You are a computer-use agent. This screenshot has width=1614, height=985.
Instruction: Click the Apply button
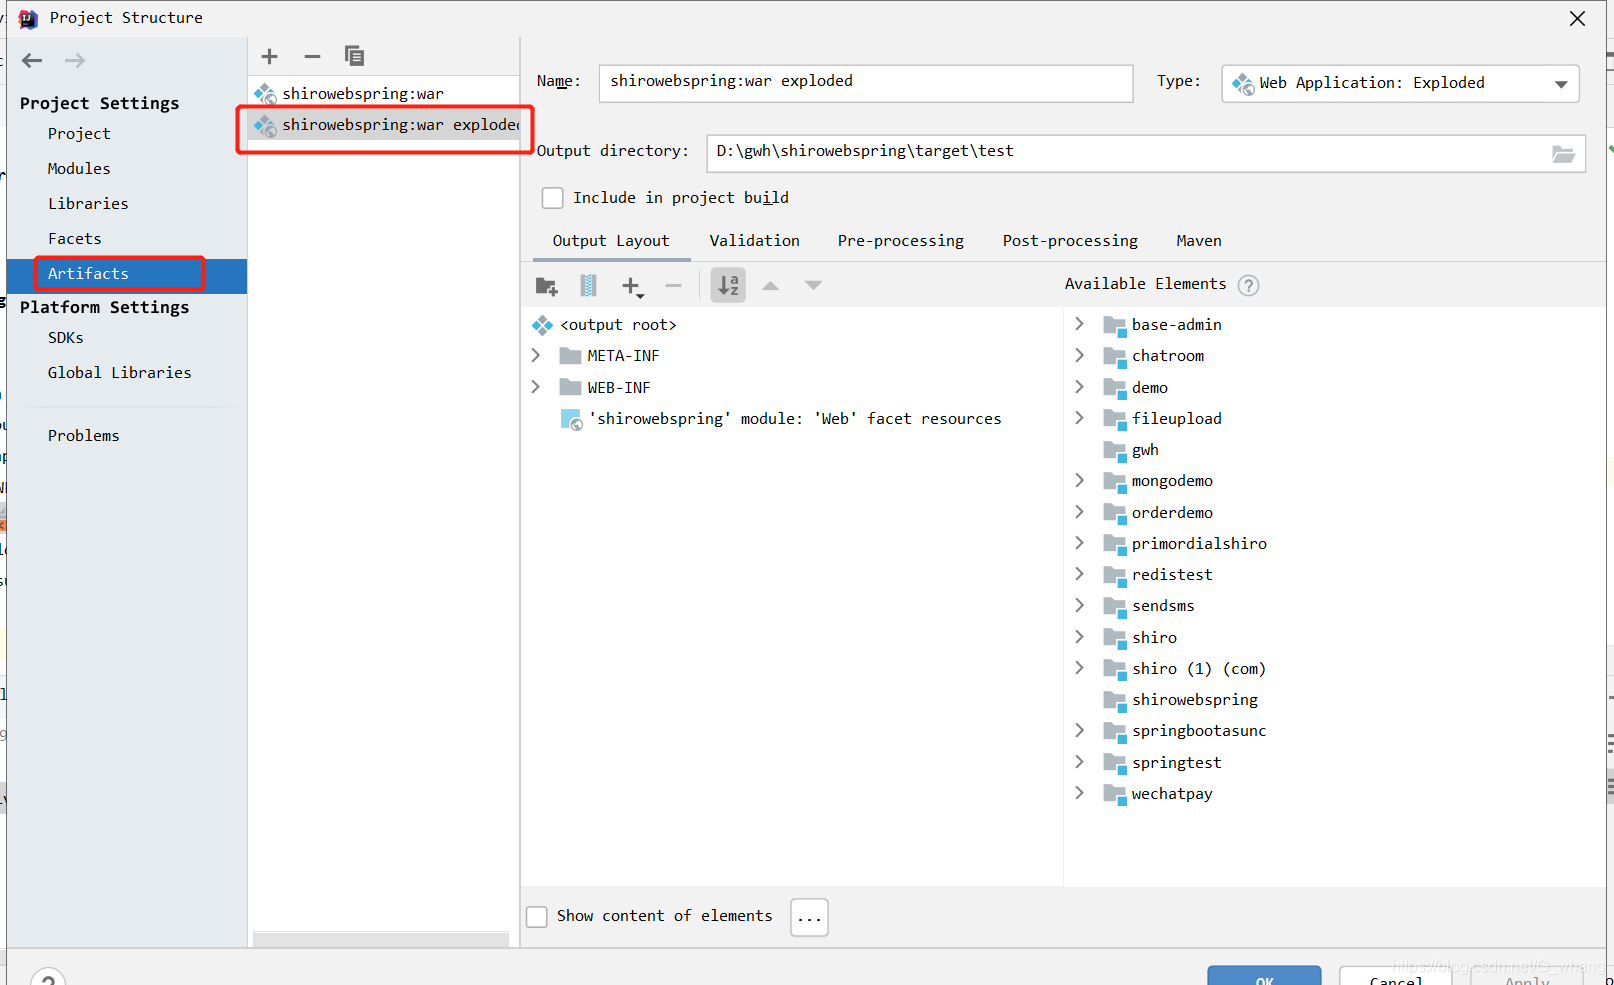(1527, 977)
